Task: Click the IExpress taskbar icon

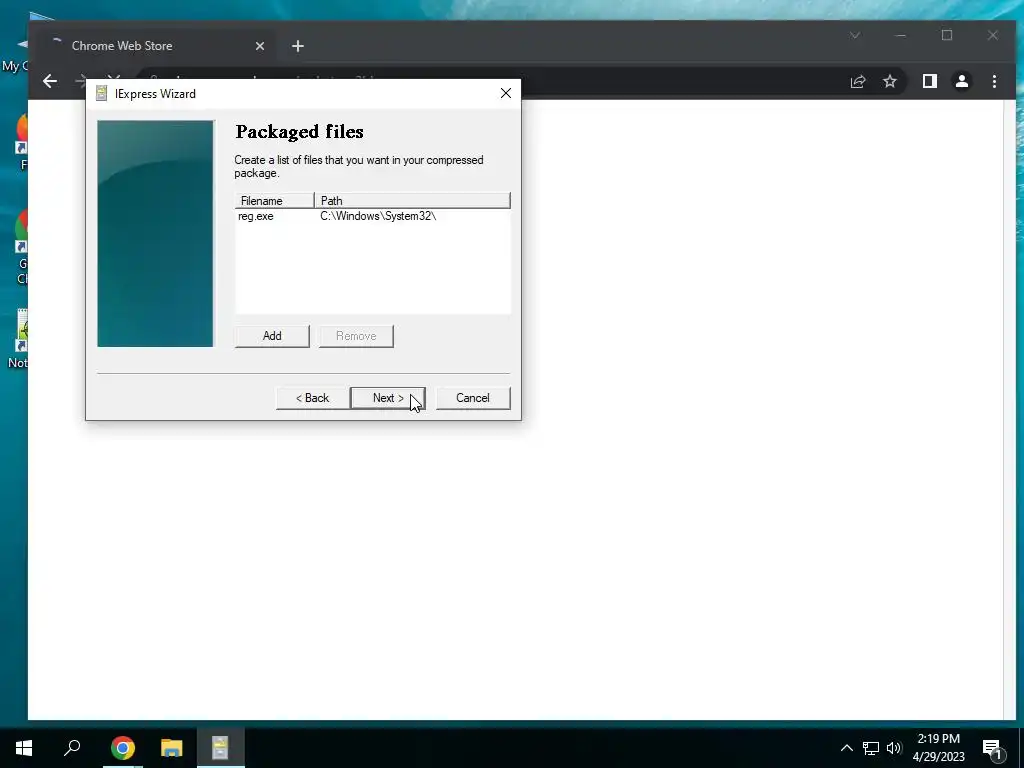Action: click(220, 748)
